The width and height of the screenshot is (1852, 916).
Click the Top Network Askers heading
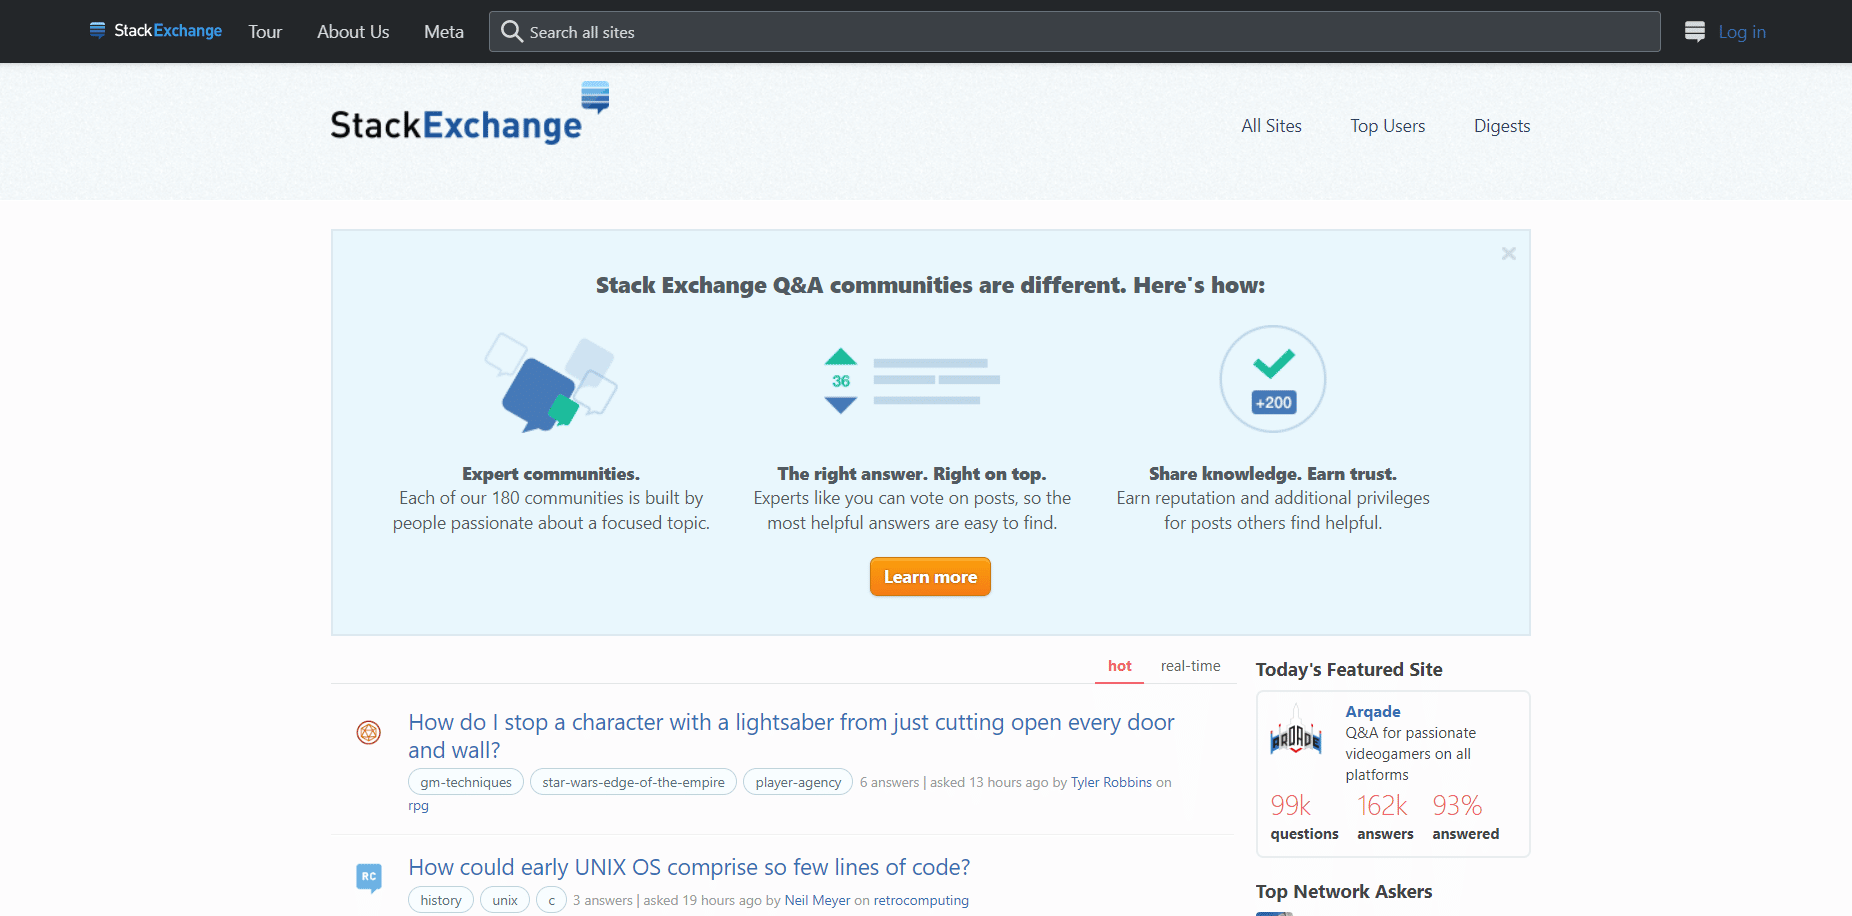click(x=1344, y=892)
